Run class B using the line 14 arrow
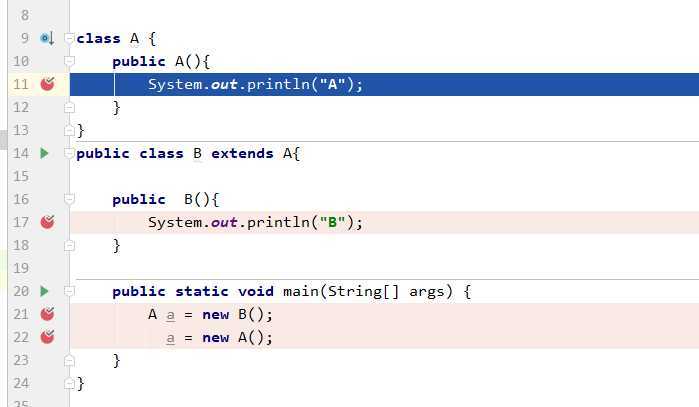 [x=44, y=153]
